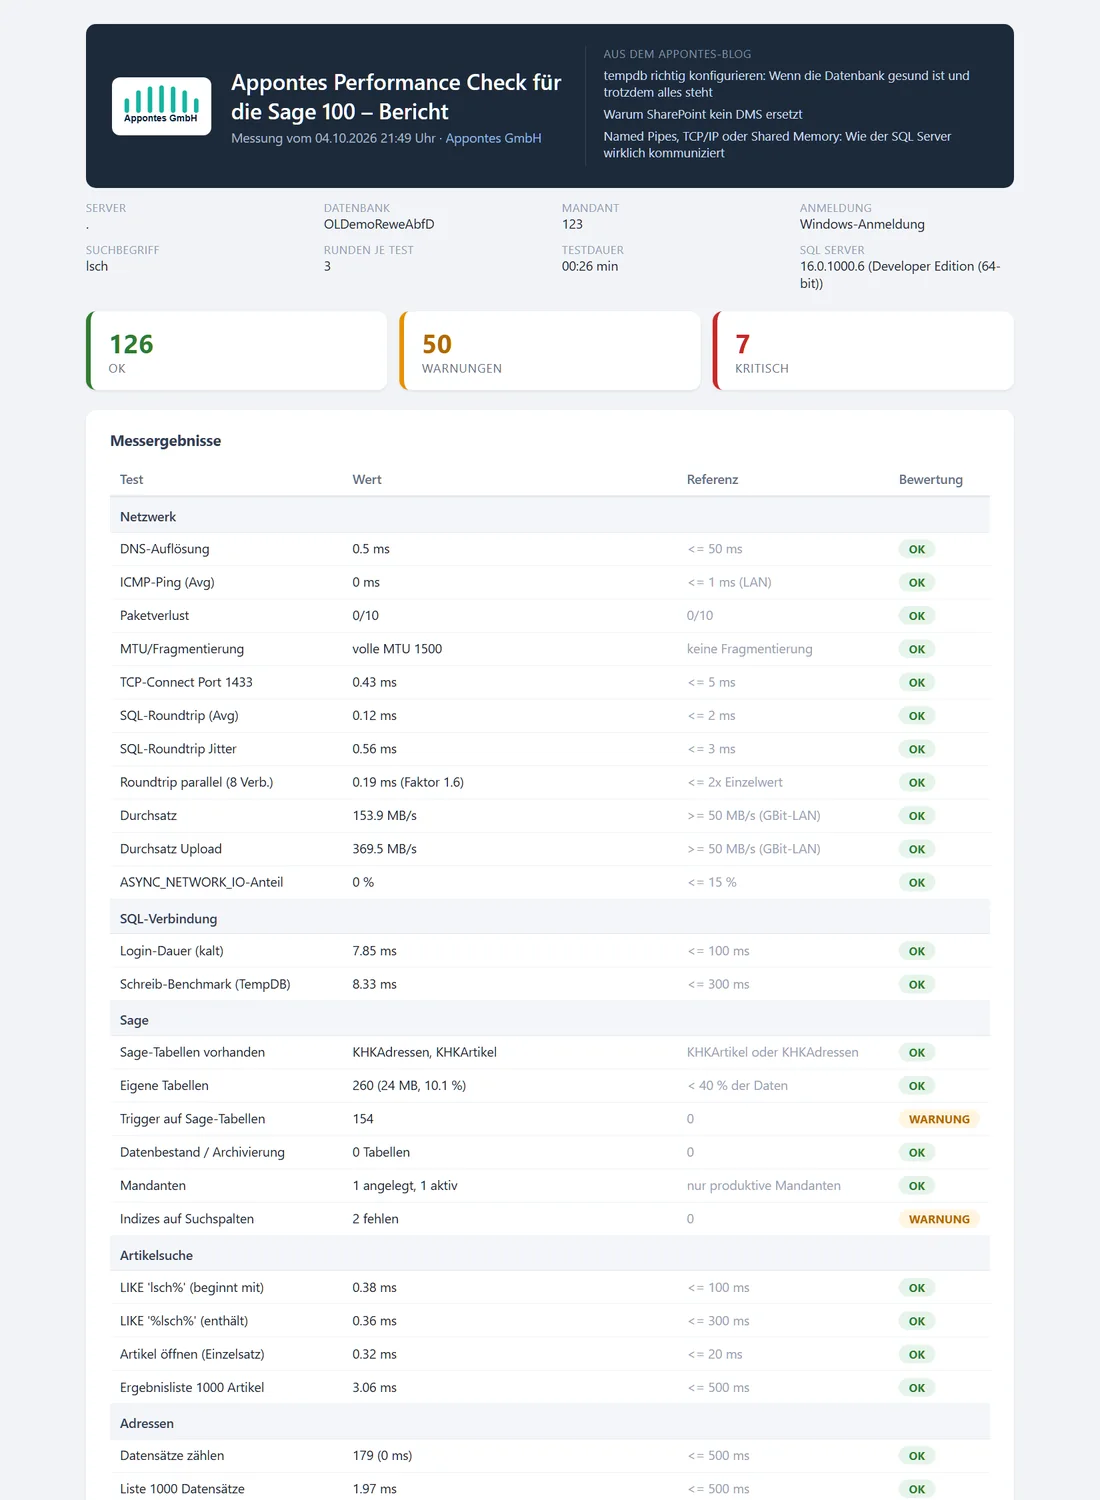Select the 7 Kritisch summary card

click(863, 351)
